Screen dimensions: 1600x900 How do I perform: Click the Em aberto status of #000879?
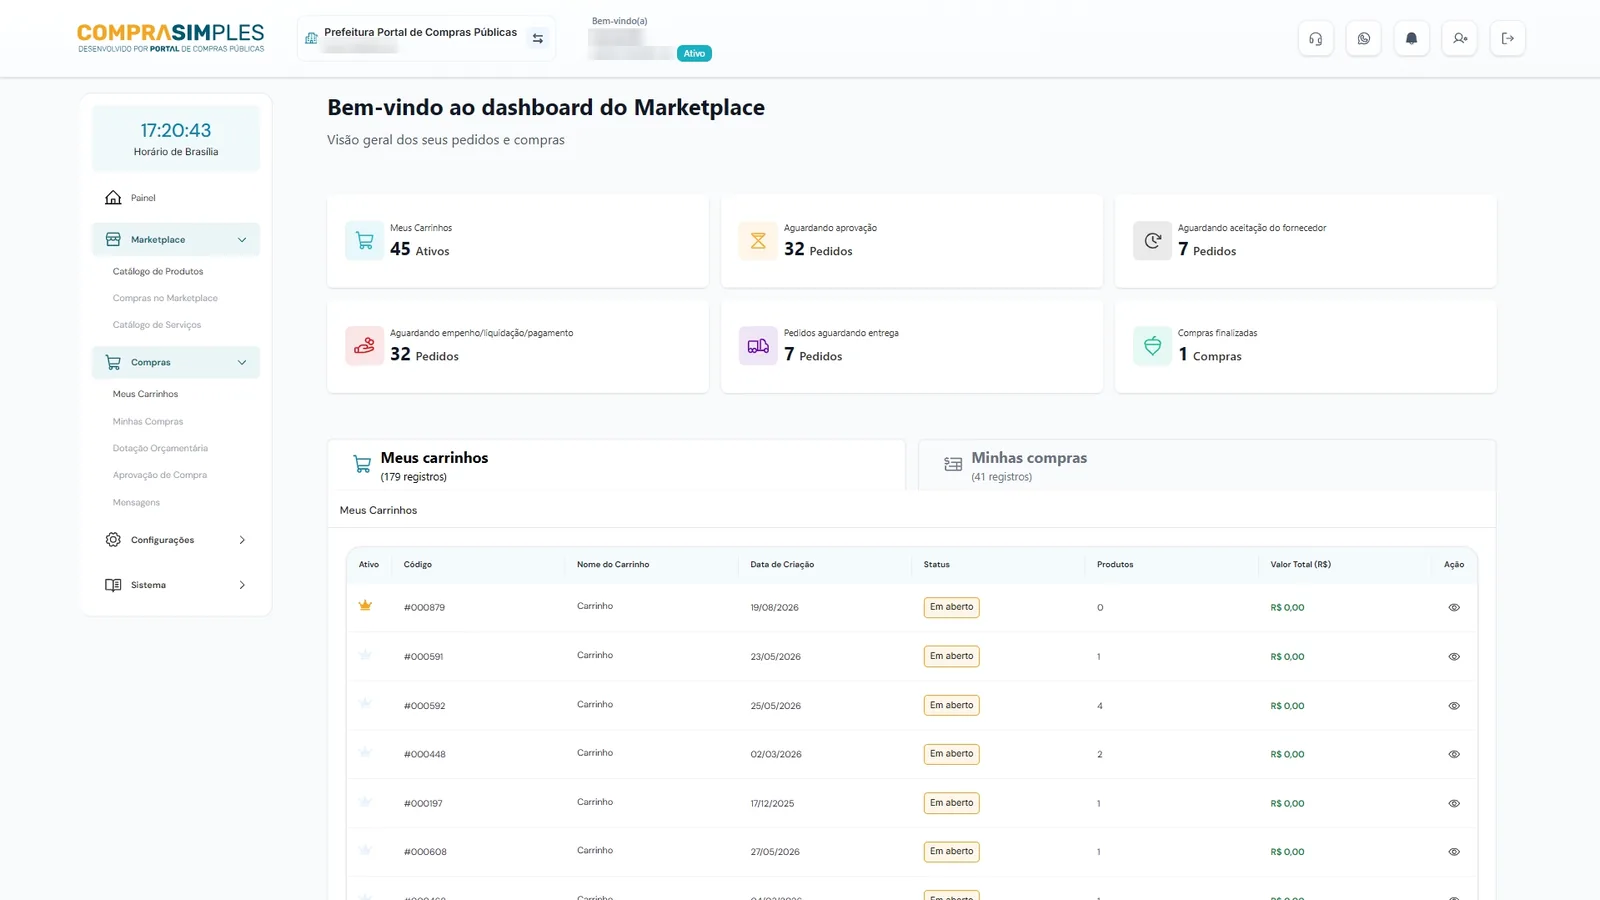click(x=951, y=607)
